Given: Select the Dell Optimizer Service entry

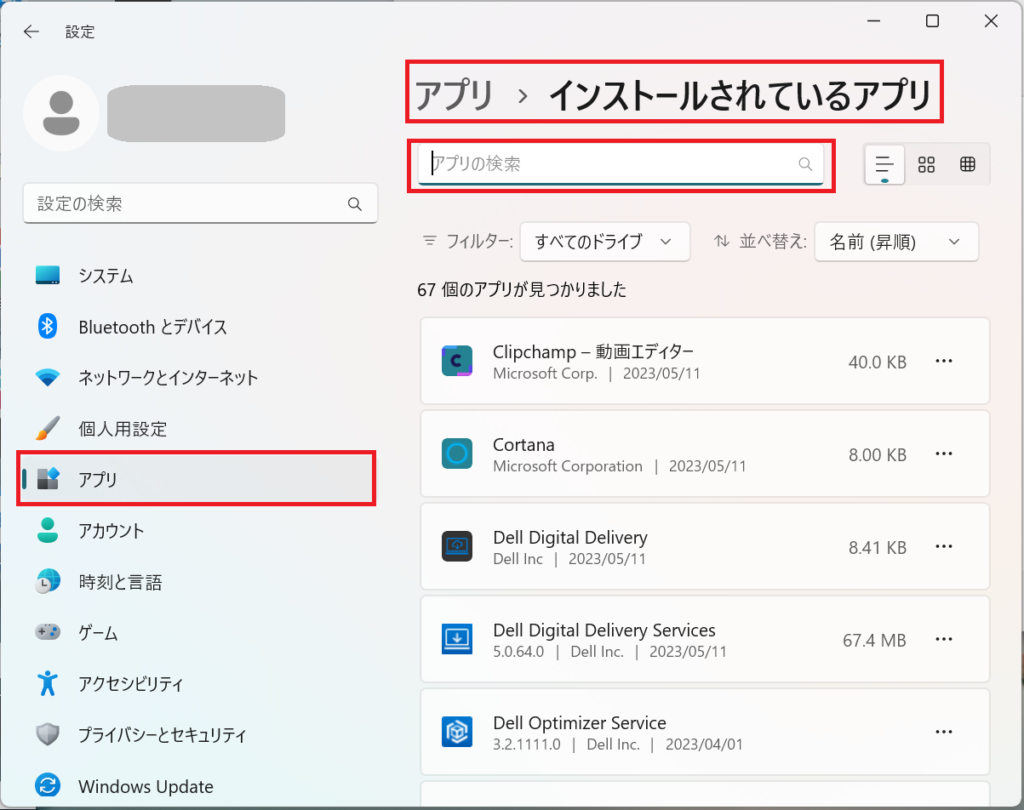Looking at the screenshot, I should coord(705,732).
